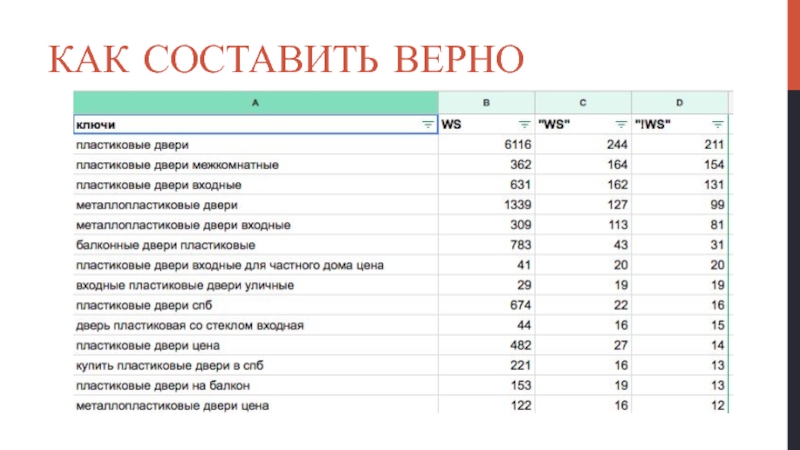The width and height of the screenshot is (800, 450).
Task: Click value 31 in column D
Action: pos(717,245)
